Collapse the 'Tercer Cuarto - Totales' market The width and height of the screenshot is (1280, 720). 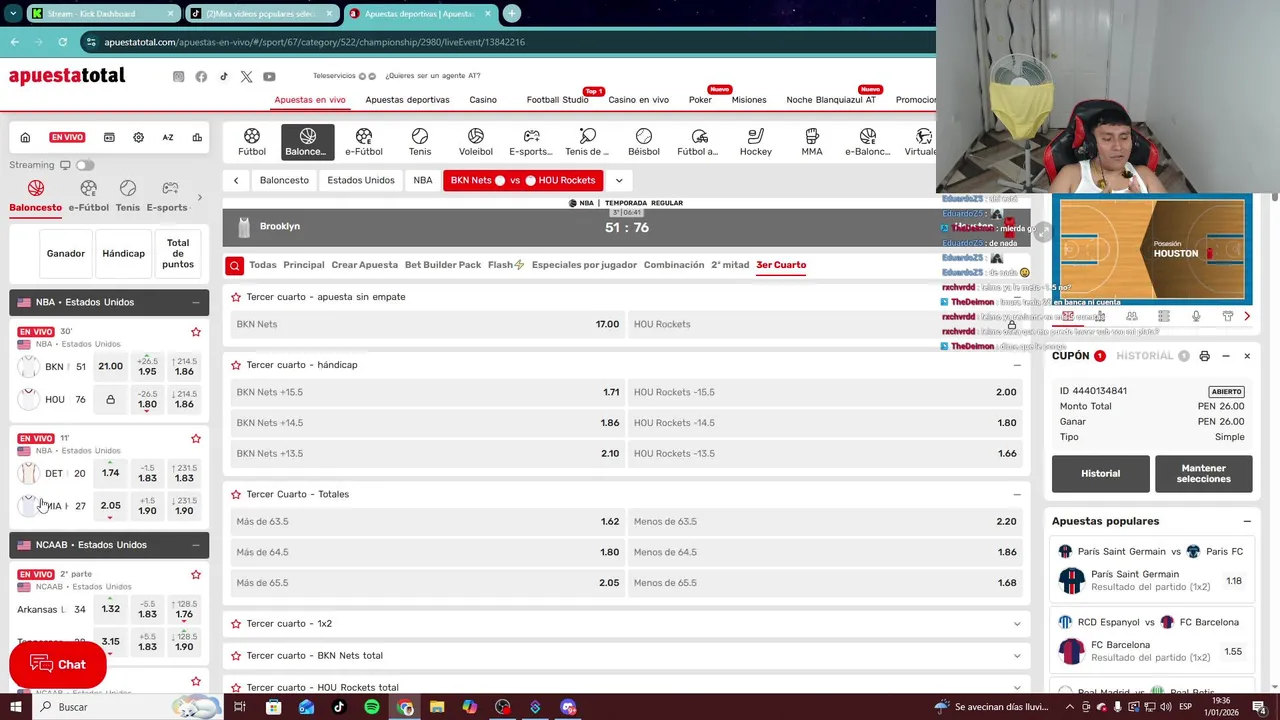[1017, 494]
